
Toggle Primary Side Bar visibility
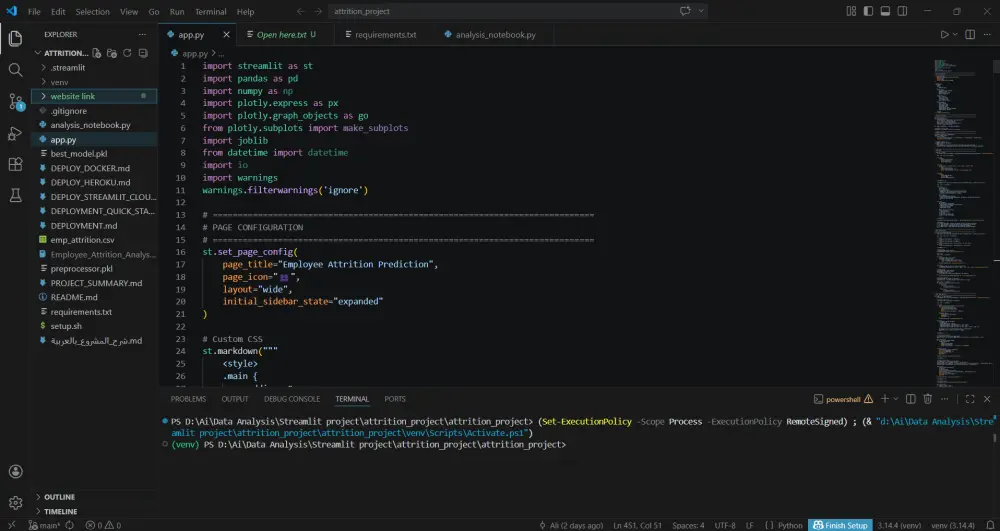click(868, 11)
